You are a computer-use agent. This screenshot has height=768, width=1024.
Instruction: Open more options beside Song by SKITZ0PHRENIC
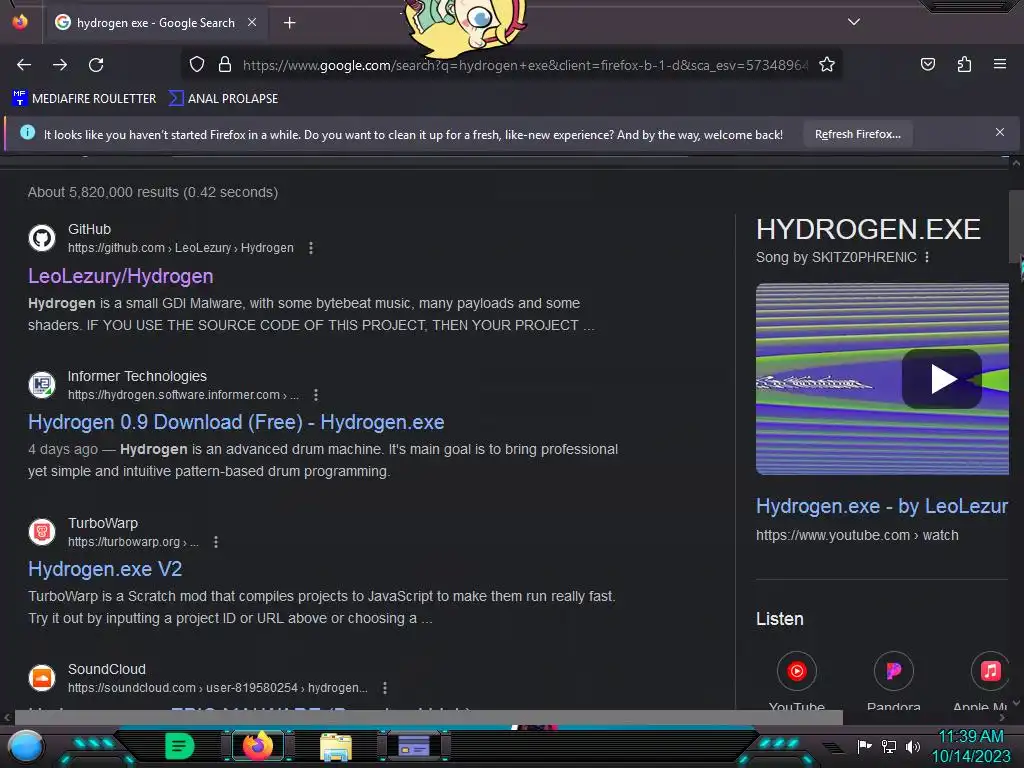point(927,257)
